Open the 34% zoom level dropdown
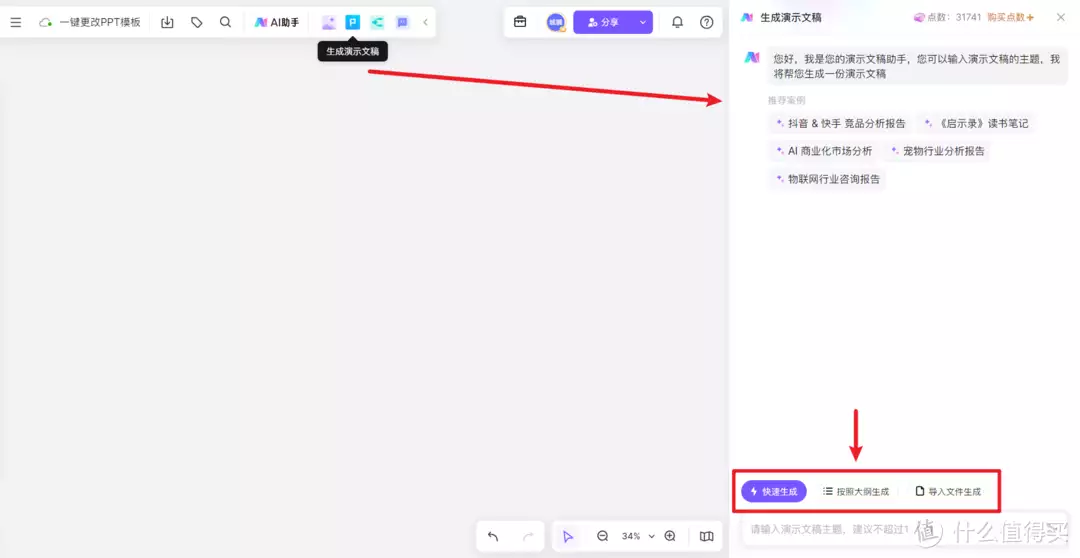1080x558 pixels. tap(638, 536)
